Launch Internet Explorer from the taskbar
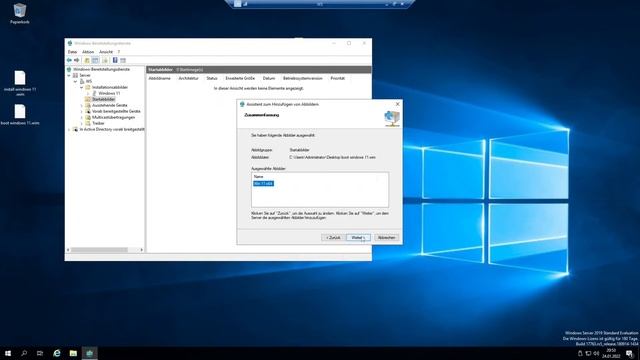Image resolution: width=640 pixels, height=360 pixels. (x=57, y=353)
